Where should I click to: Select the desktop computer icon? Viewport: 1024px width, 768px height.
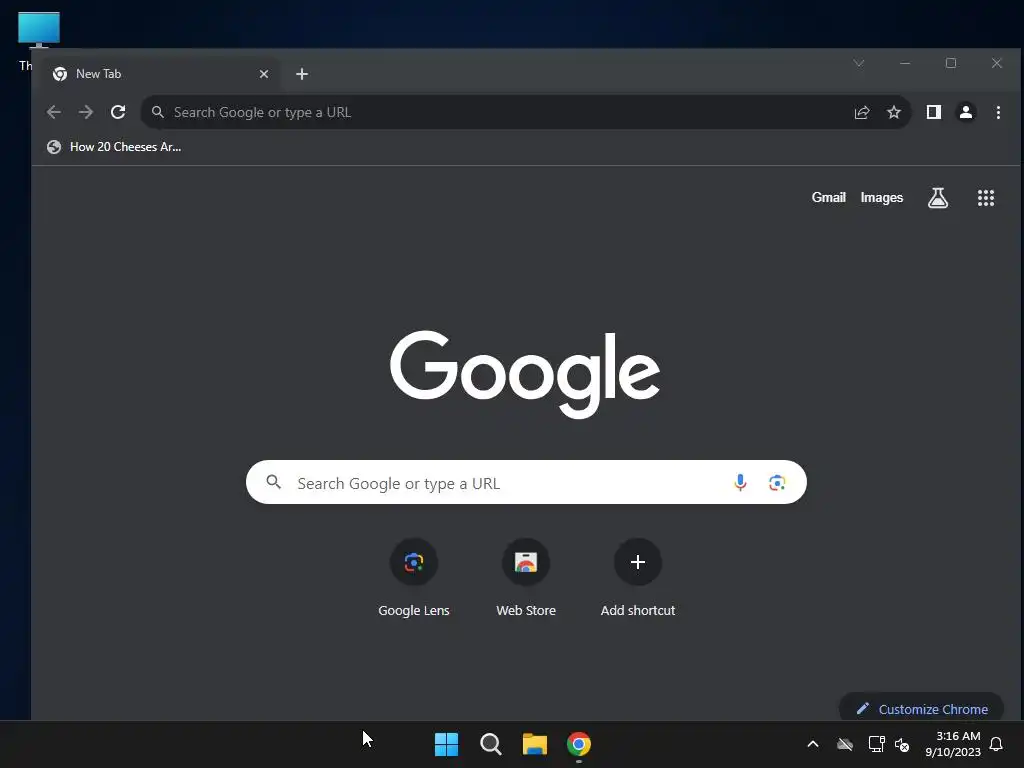(39, 30)
